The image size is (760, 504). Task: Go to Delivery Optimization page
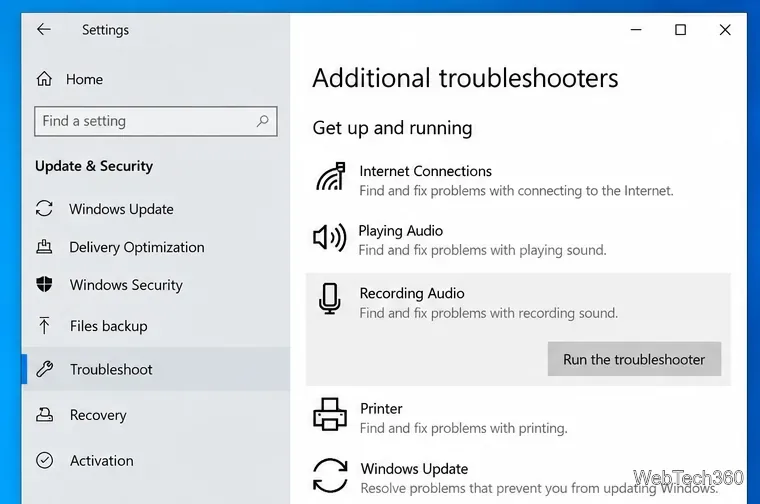(137, 247)
